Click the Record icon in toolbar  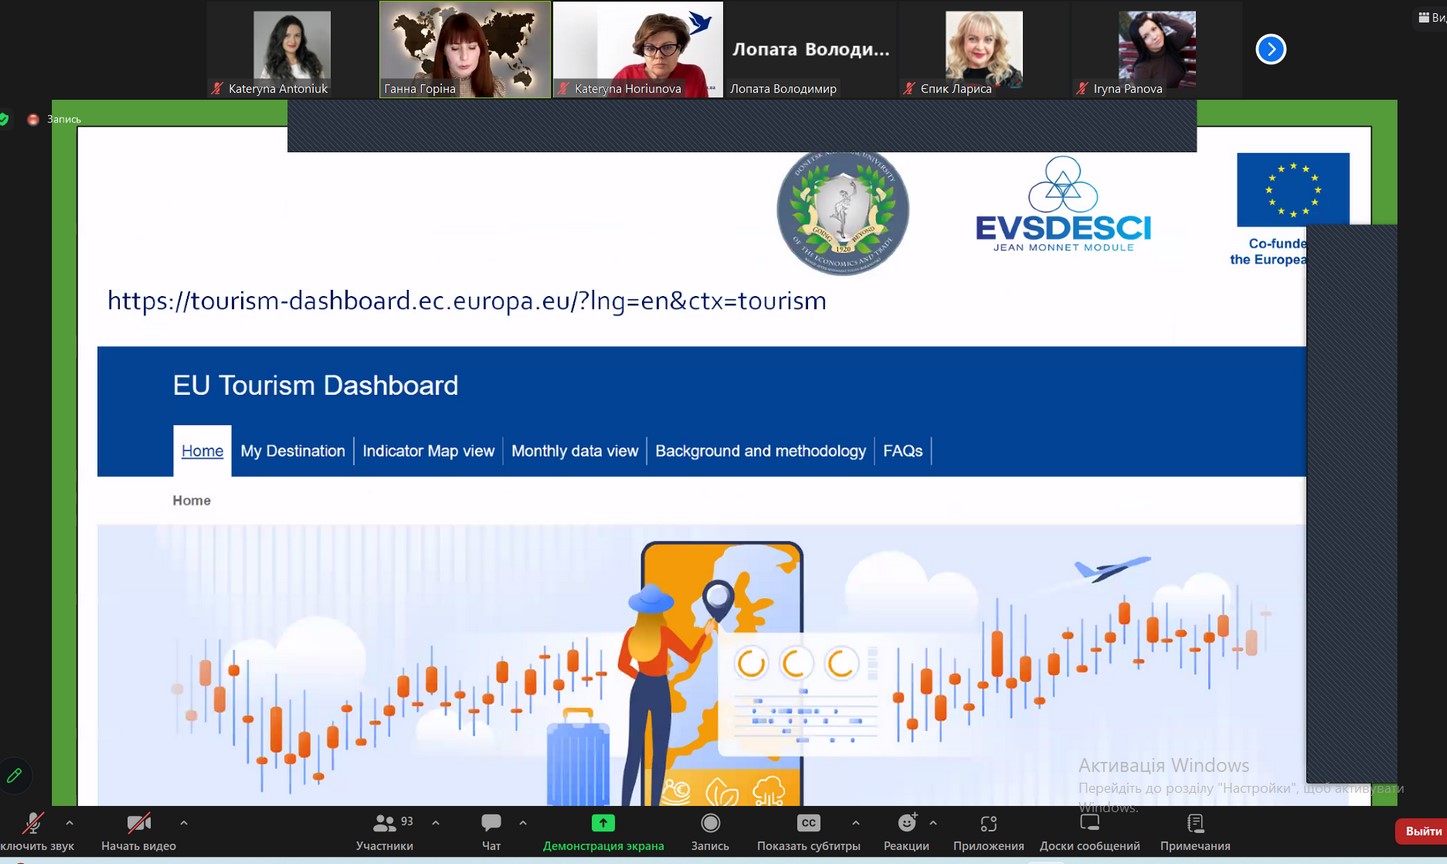click(710, 824)
